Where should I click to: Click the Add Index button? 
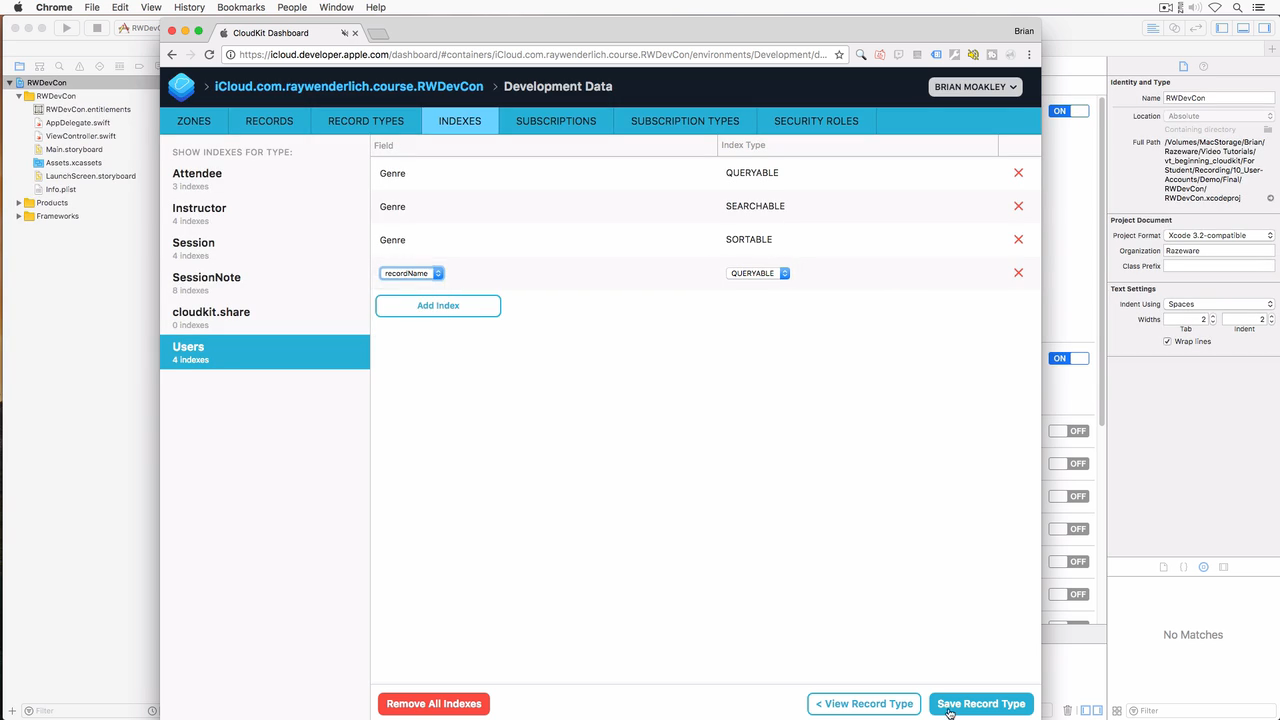point(438,306)
